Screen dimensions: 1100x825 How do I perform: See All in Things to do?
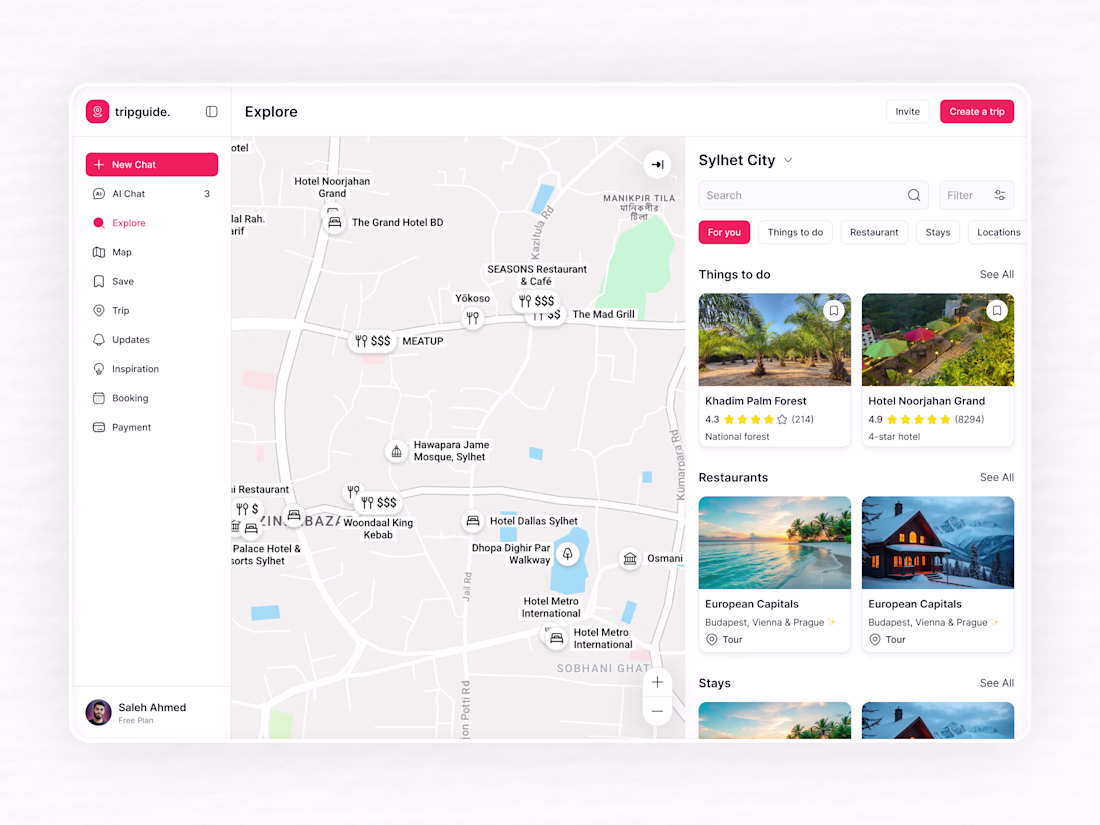[996, 274]
